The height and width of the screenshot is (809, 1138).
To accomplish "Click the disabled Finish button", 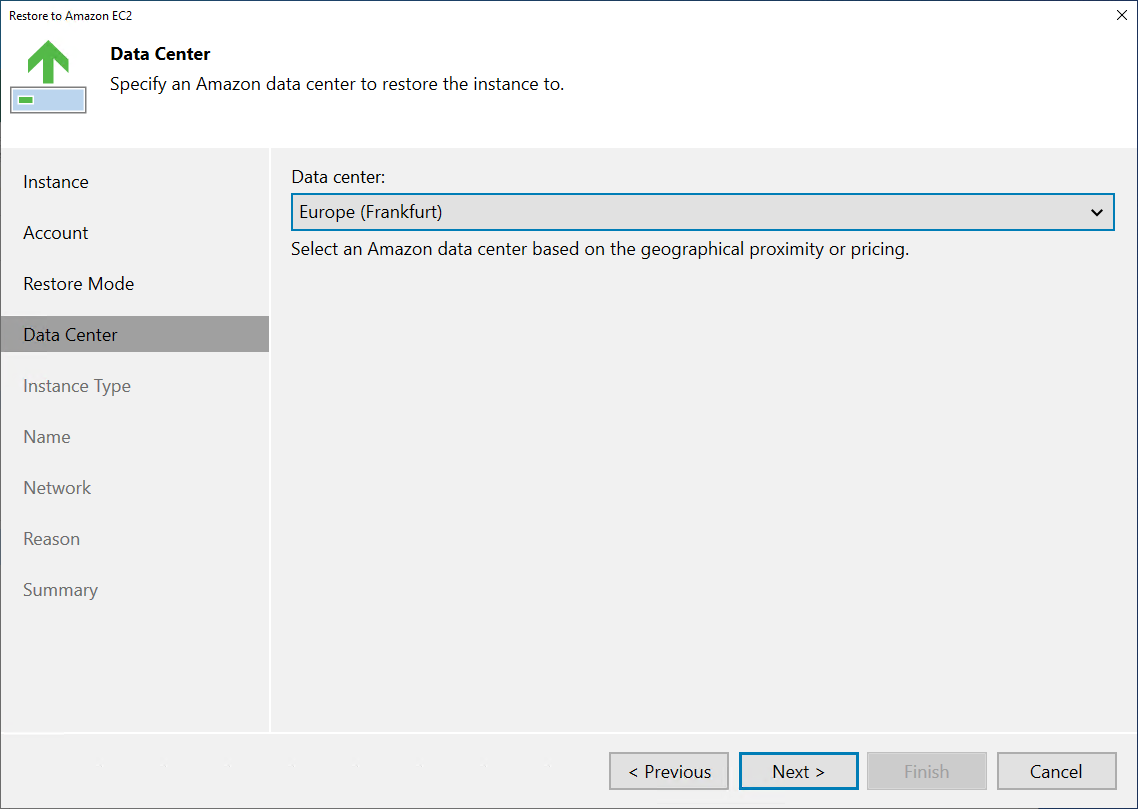I will click(927, 771).
